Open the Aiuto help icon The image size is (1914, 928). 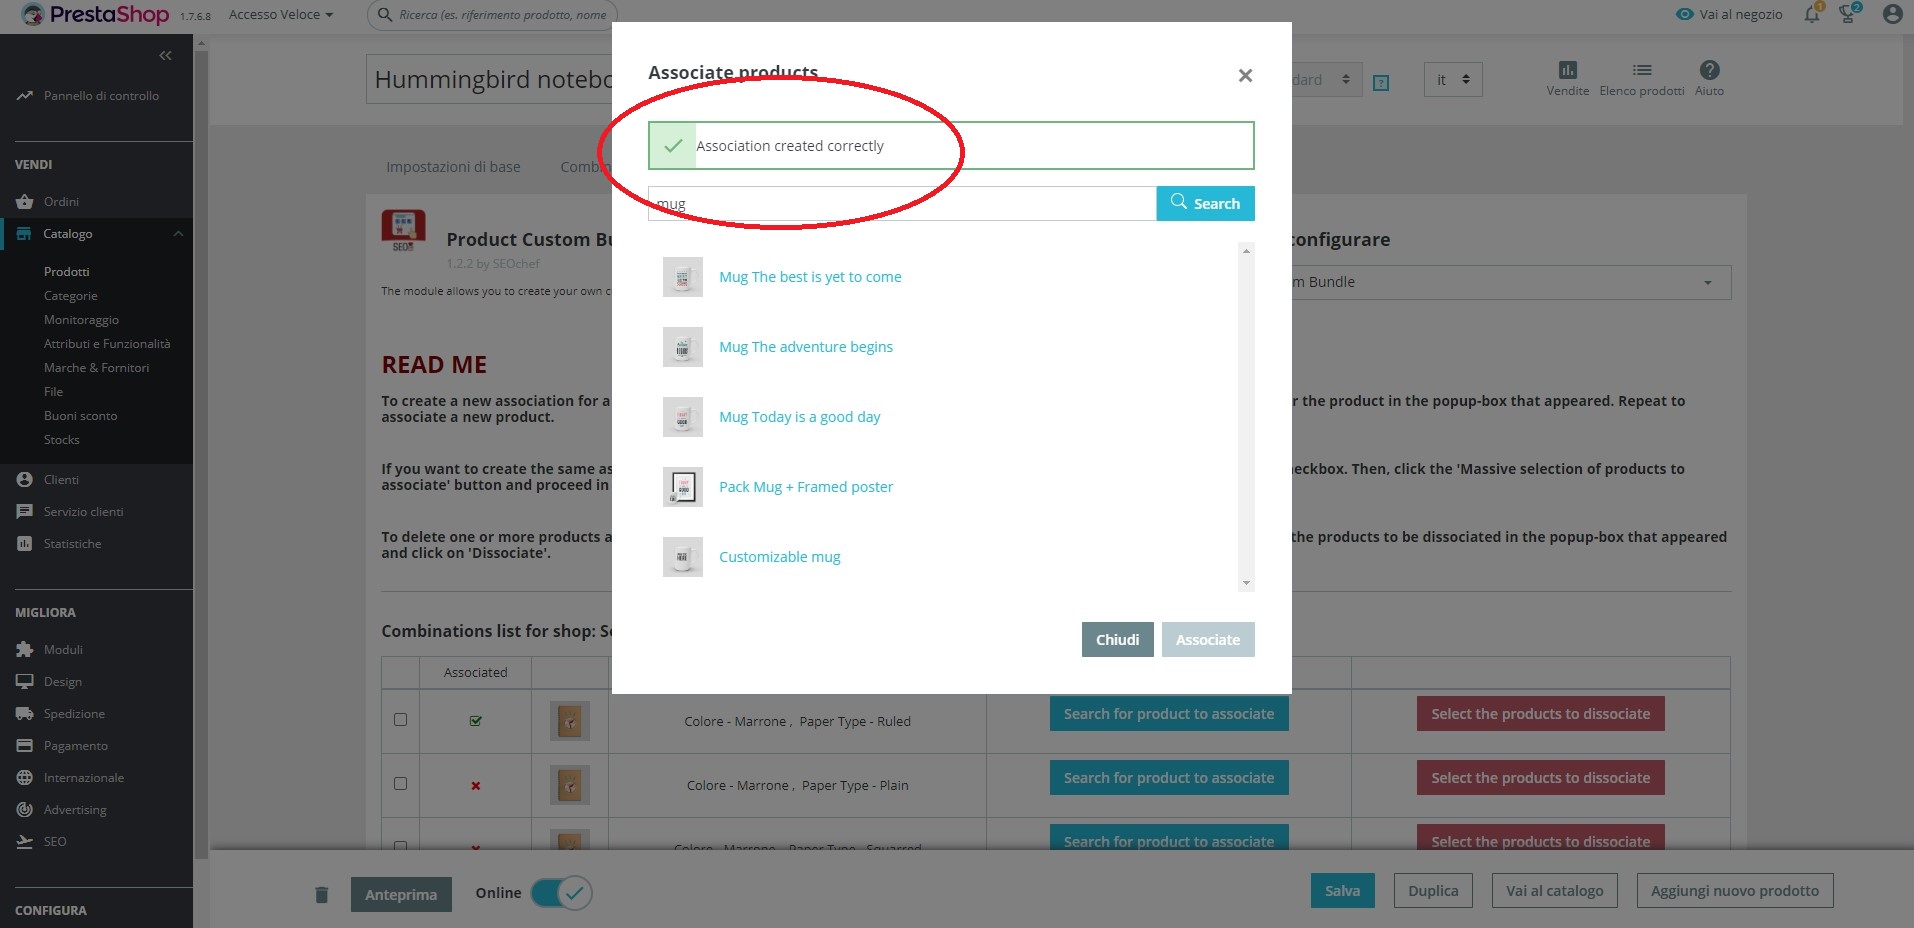coord(1710,69)
